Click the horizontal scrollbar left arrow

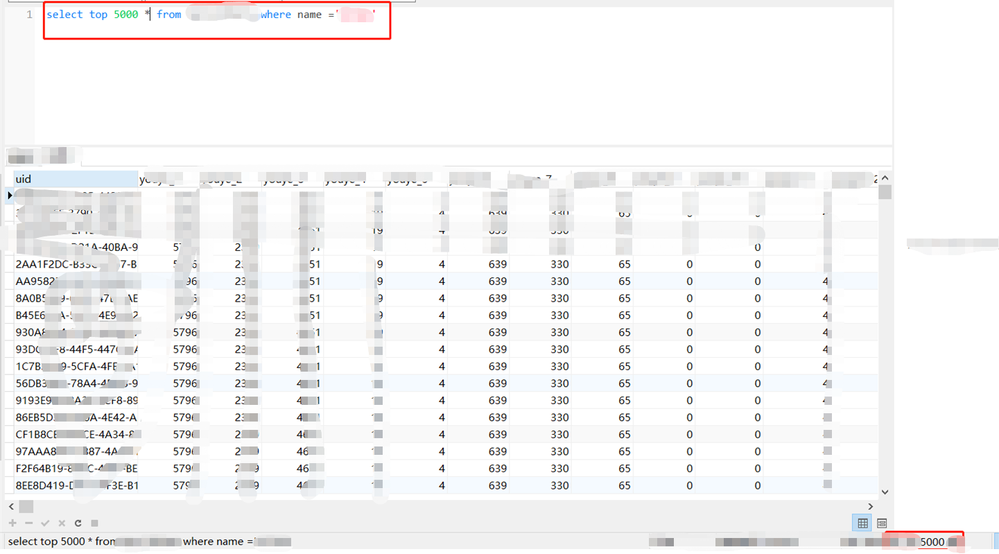[11, 506]
